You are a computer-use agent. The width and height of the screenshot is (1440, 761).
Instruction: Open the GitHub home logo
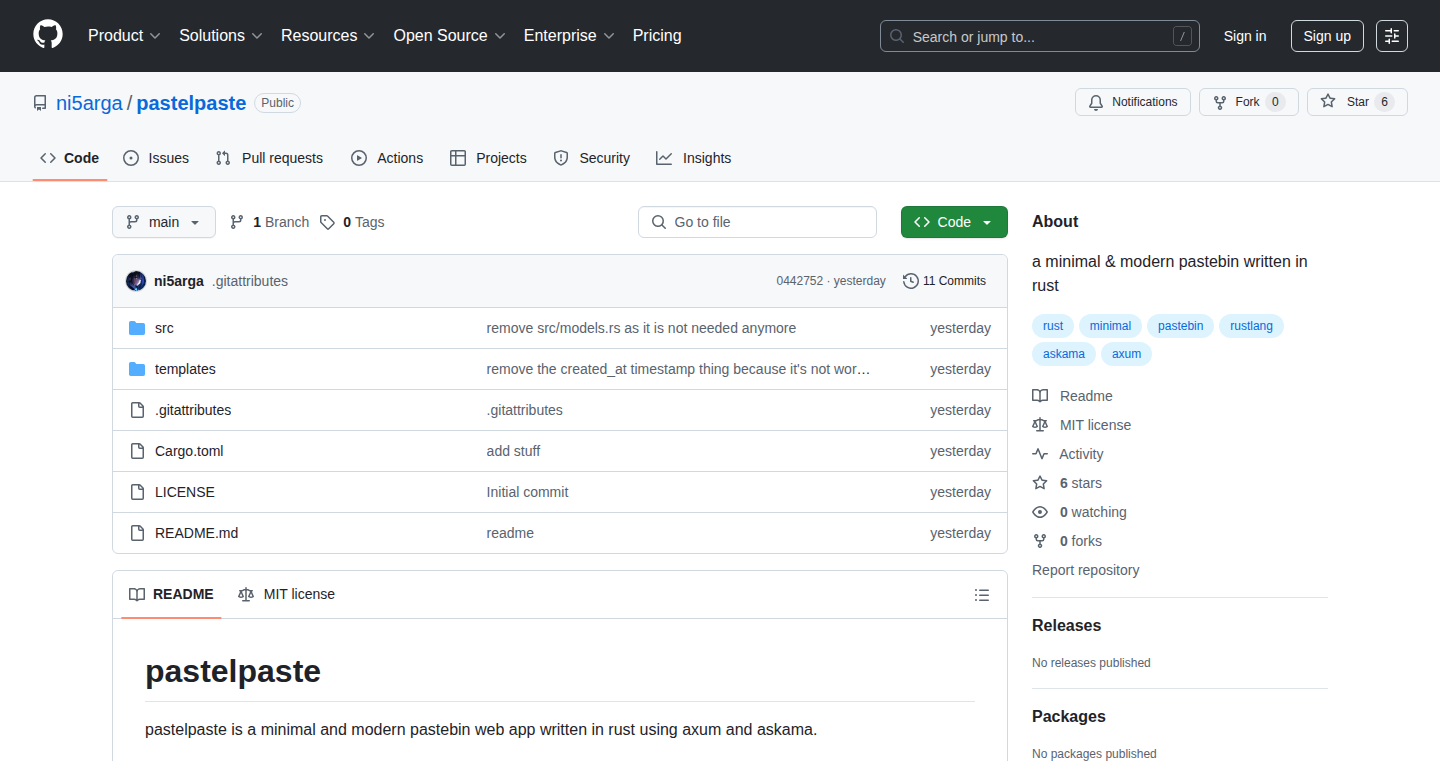pos(48,36)
